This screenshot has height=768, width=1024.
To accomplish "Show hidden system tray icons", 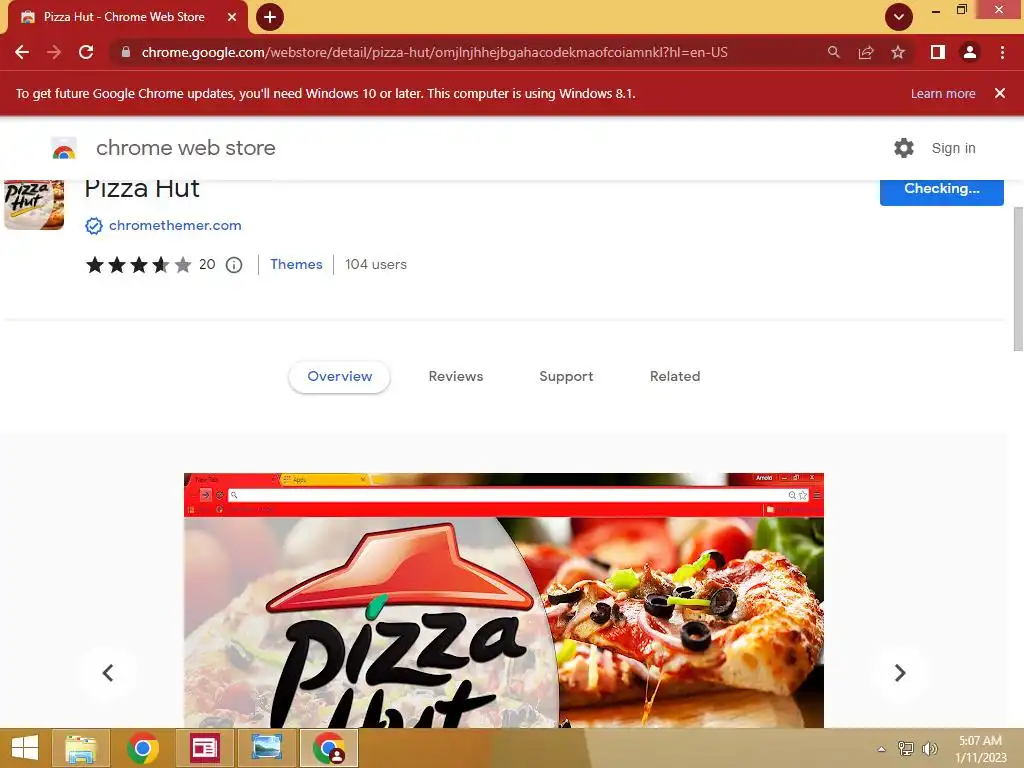I will tap(882, 749).
